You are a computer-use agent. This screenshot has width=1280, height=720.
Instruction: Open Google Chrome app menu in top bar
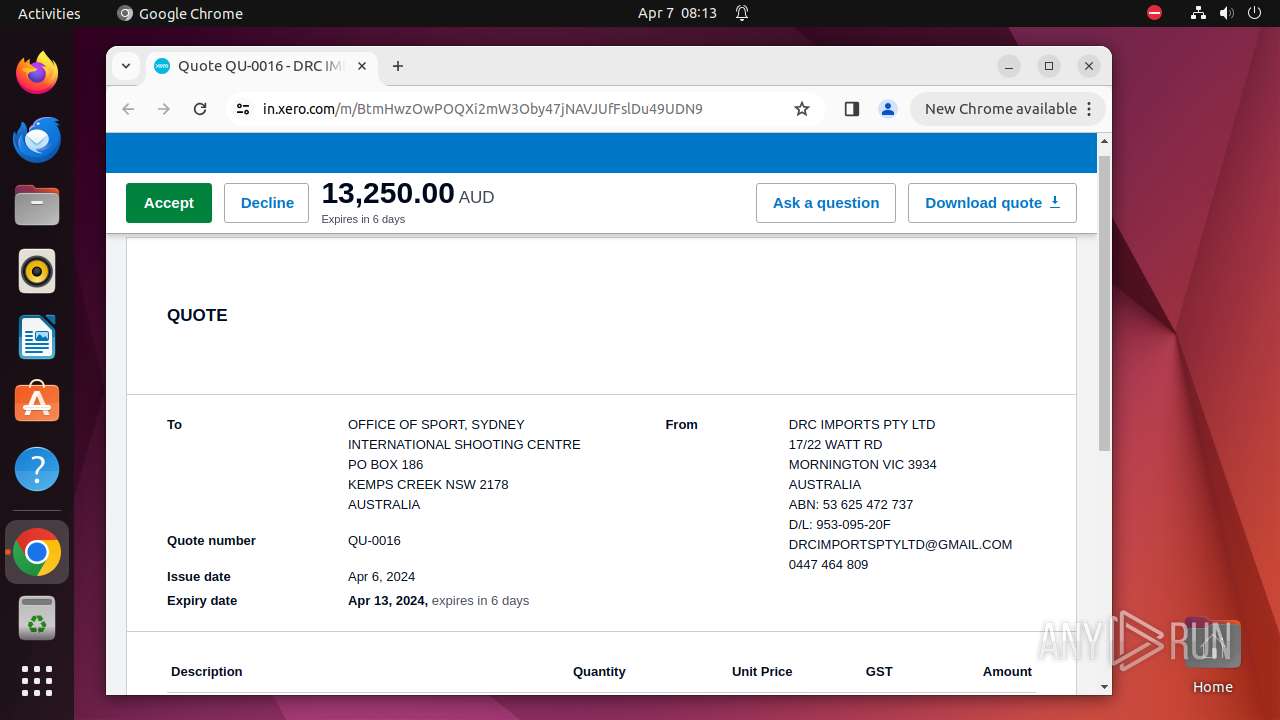[180, 13]
